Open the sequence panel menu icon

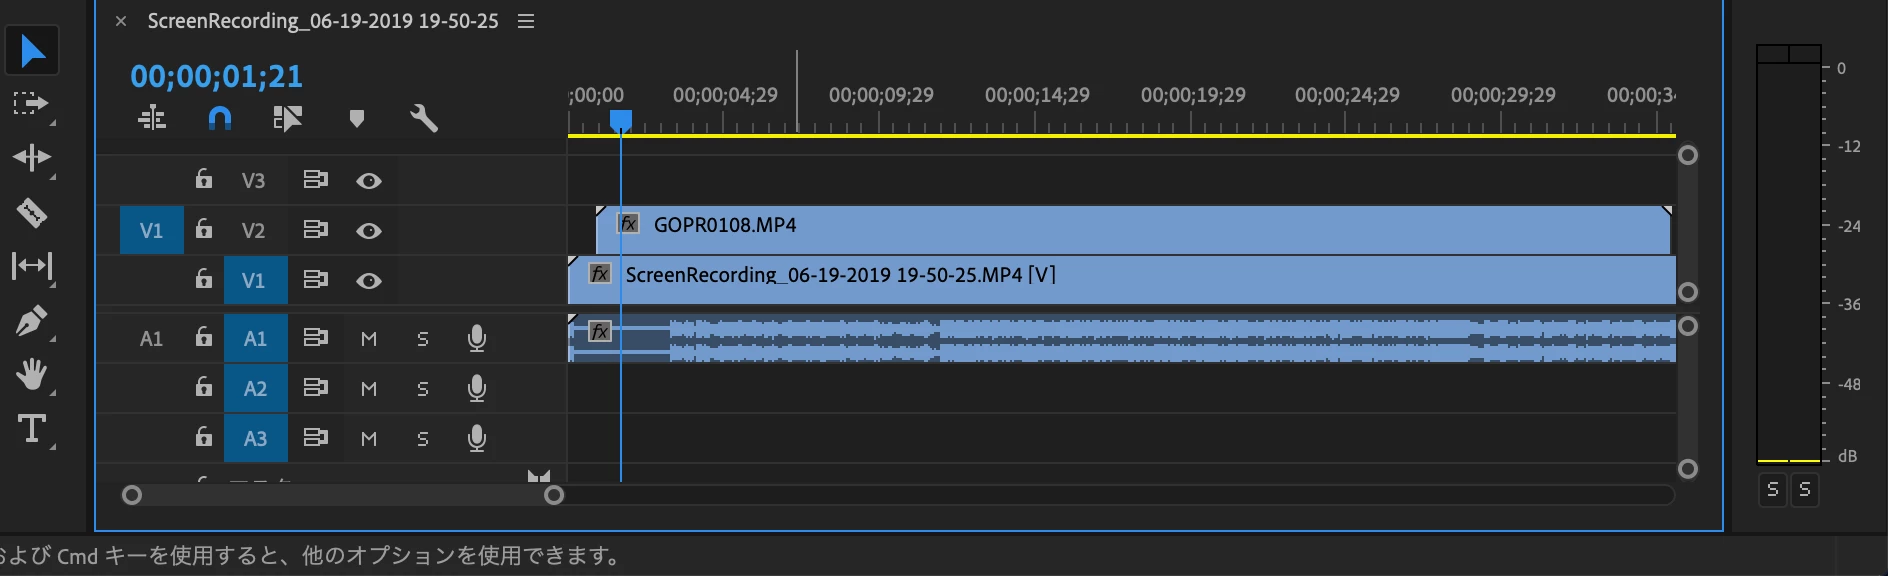tap(526, 21)
